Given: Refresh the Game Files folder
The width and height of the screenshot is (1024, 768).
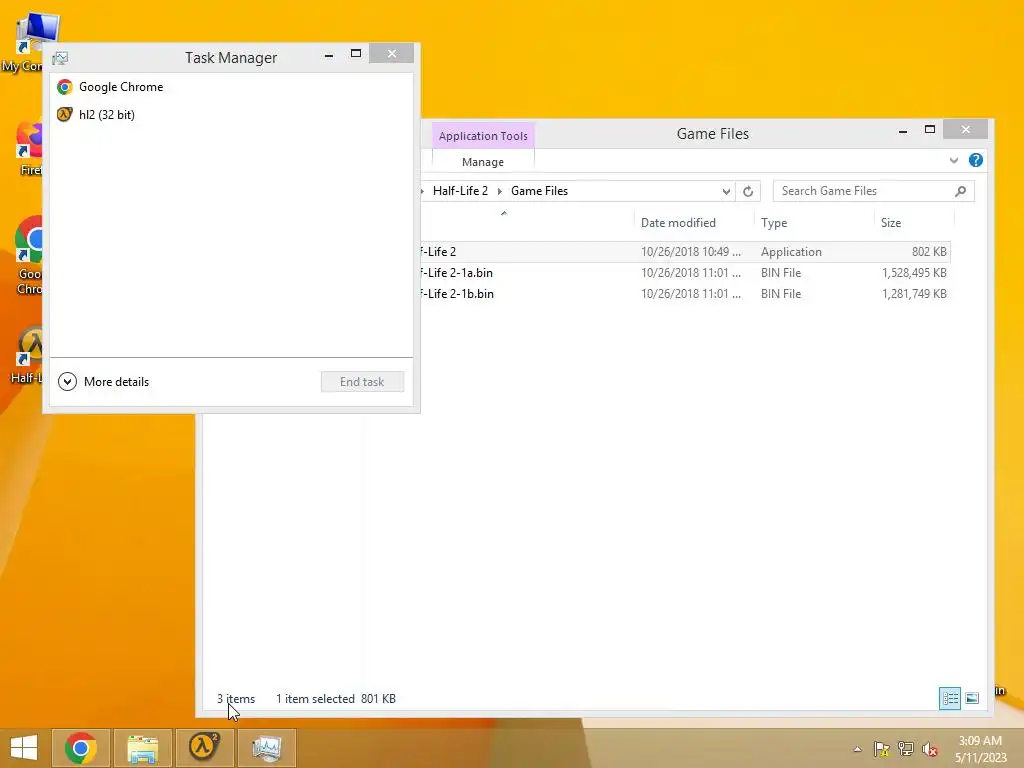Looking at the screenshot, I should coord(748,191).
